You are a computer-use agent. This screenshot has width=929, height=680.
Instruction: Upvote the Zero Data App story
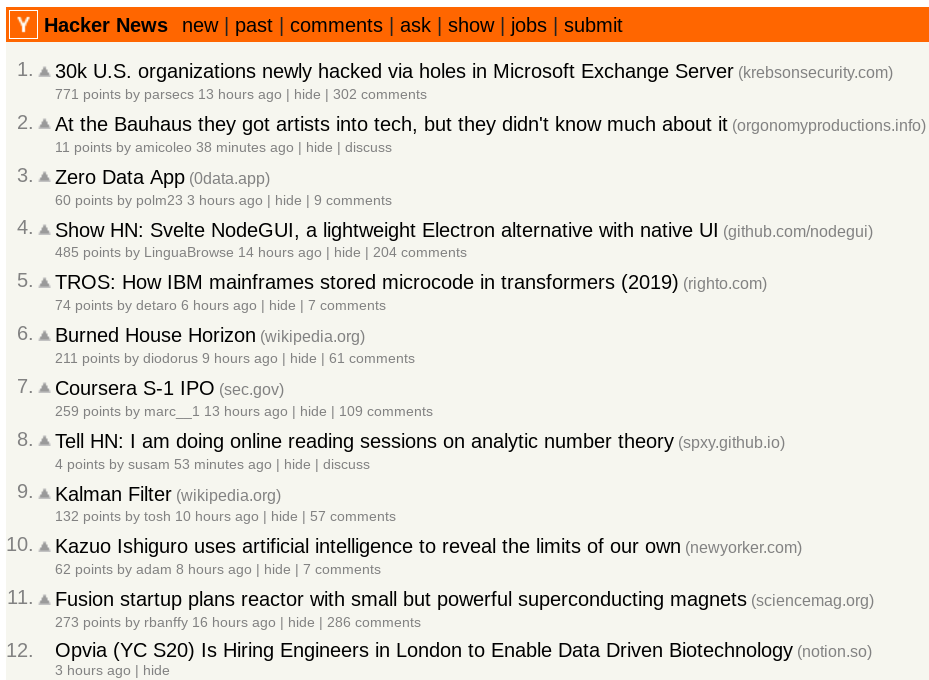(44, 177)
